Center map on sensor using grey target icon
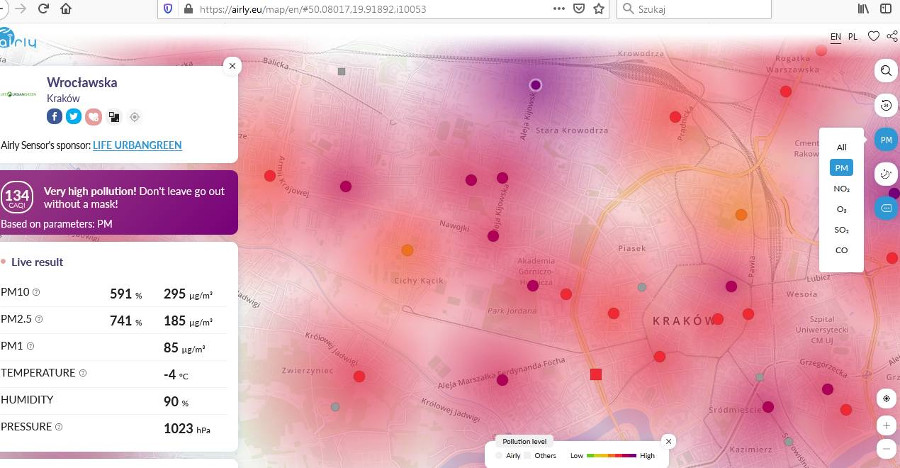The image size is (900, 468). tap(134, 117)
